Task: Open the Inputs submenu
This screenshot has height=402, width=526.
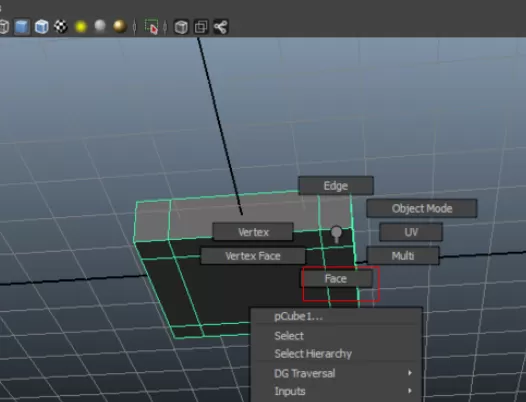Action: (x=336, y=391)
